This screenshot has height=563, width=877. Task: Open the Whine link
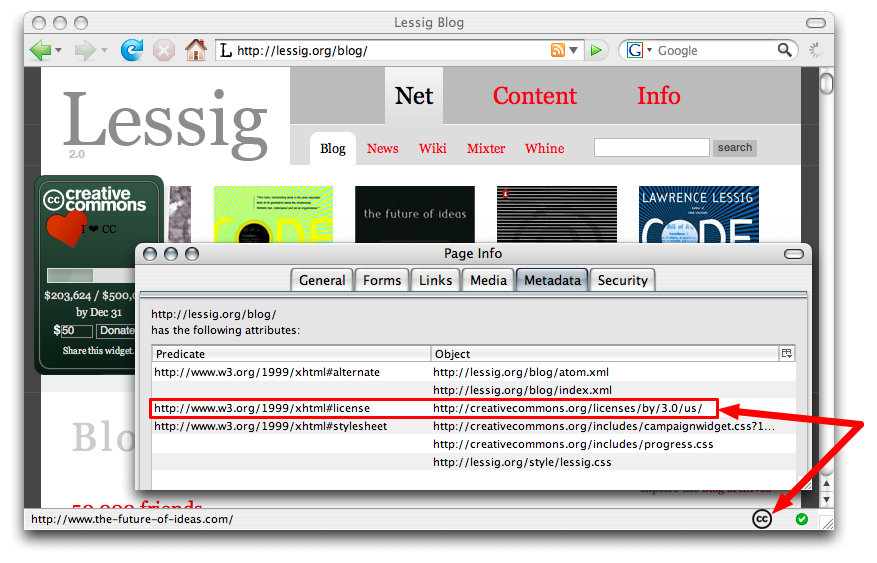coord(544,148)
